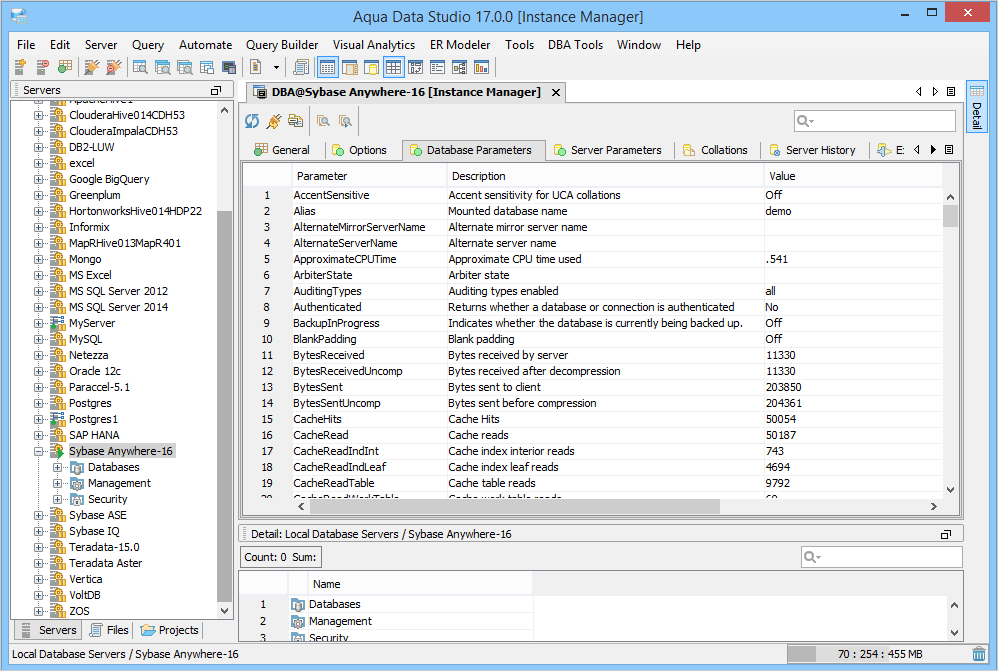998x671 pixels.
Task: Sort by the Value column header
Action: tap(853, 176)
